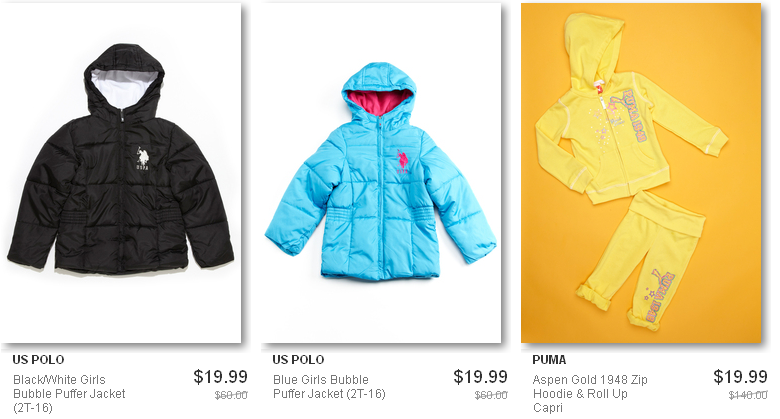The image size is (780, 419).
Task: Click the $19.99 price of blue jacket
Action: click(480, 377)
